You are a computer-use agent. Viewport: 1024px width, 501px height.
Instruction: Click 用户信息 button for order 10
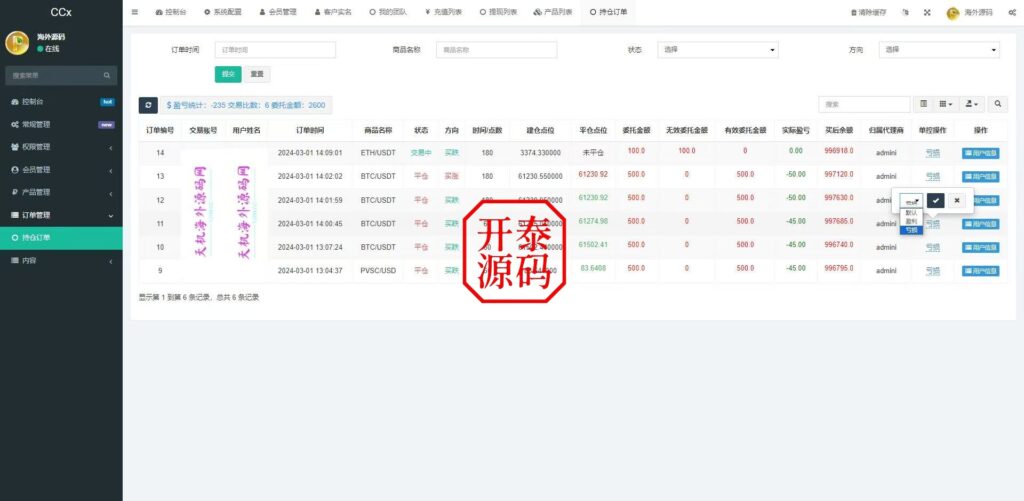click(980, 248)
